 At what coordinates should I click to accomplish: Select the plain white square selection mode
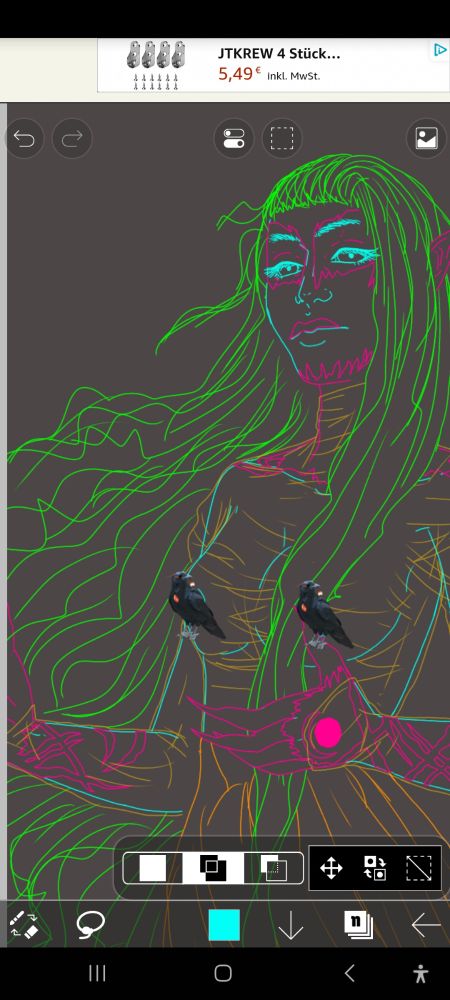[x=153, y=868]
